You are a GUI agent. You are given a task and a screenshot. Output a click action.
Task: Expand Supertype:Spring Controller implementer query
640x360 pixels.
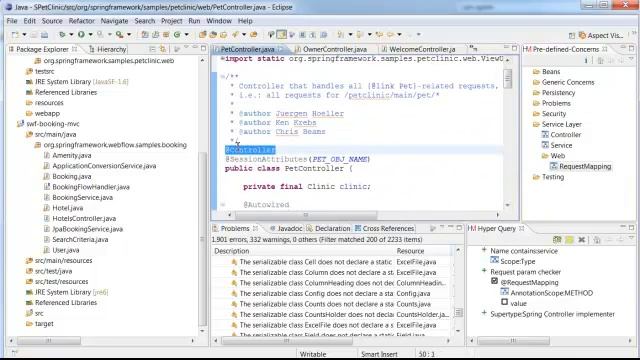(484, 313)
